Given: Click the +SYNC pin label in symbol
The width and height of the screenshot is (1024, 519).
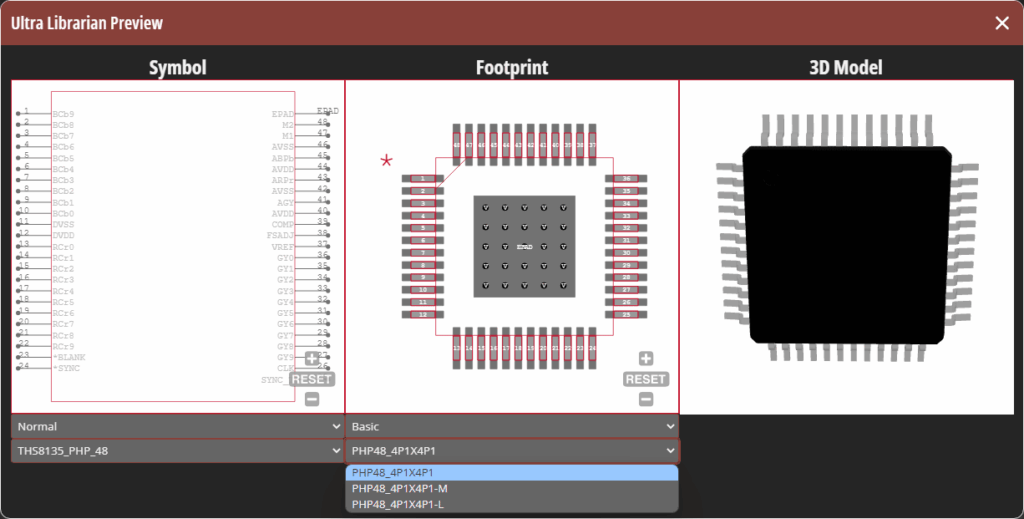Looking at the screenshot, I should [67, 369].
